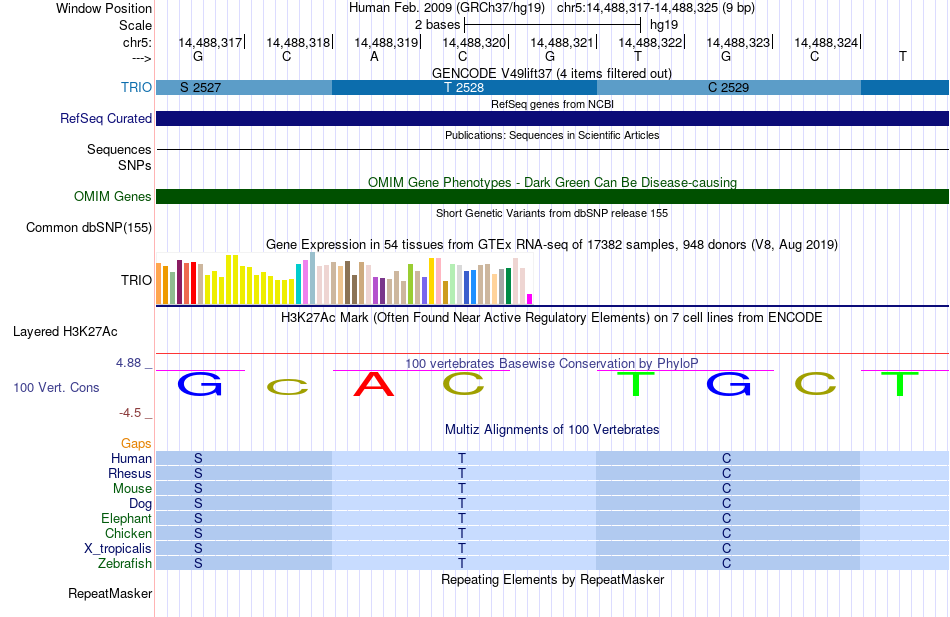Open the Repeating Elements by RepeatMasker title
The height and width of the screenshot is (617, 950).
coord(552,579)
